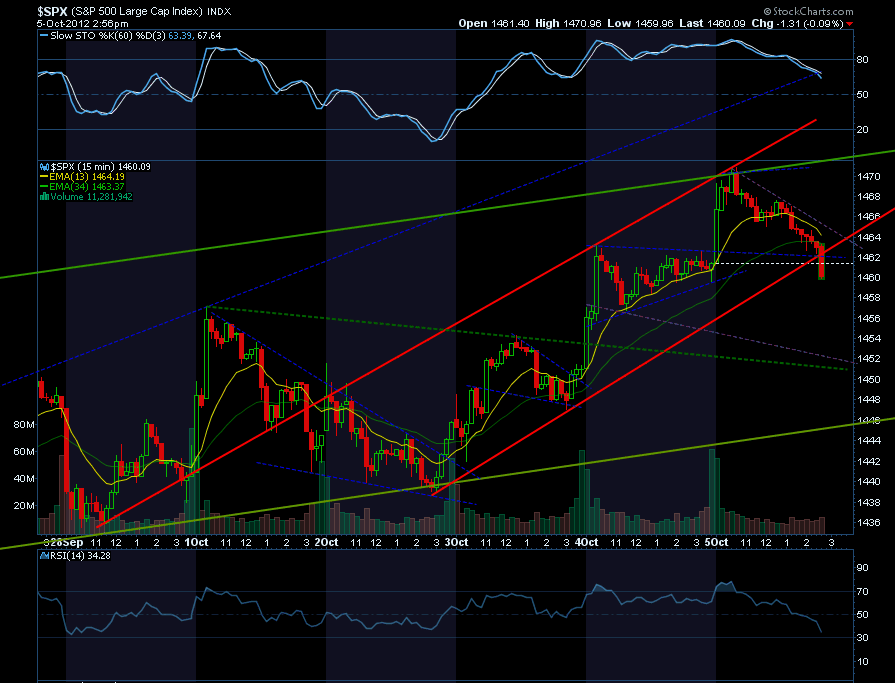Click the 1468 price axis label
Screen dimensions: 895x683
coord(869,197)
